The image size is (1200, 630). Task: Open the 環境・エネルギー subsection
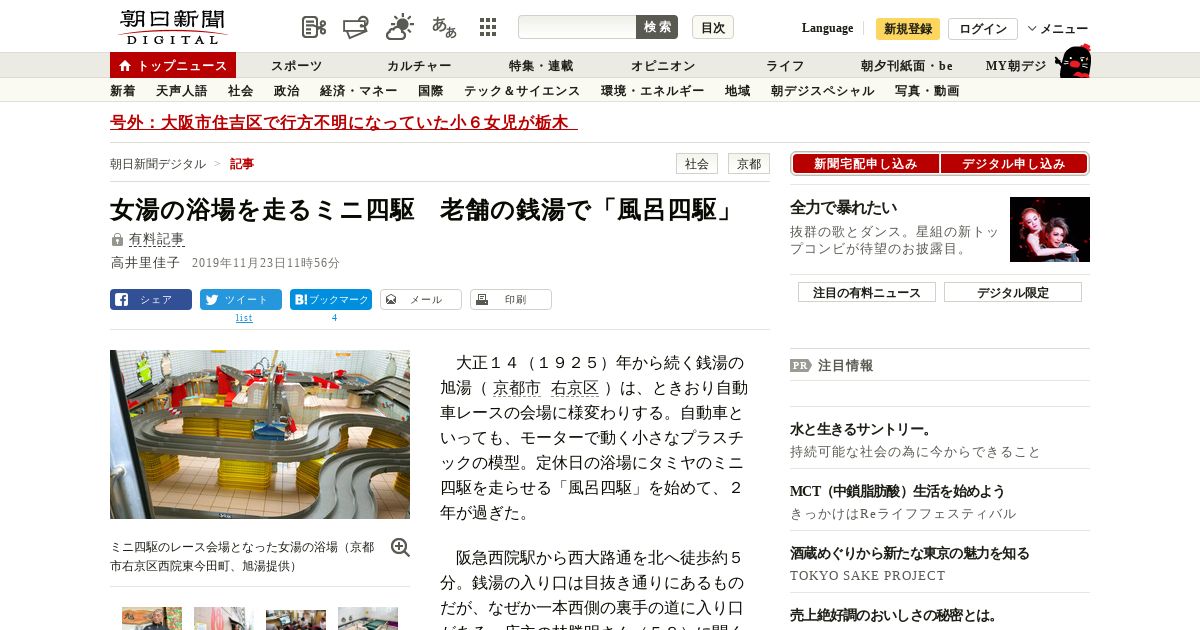tap(652, 91)
